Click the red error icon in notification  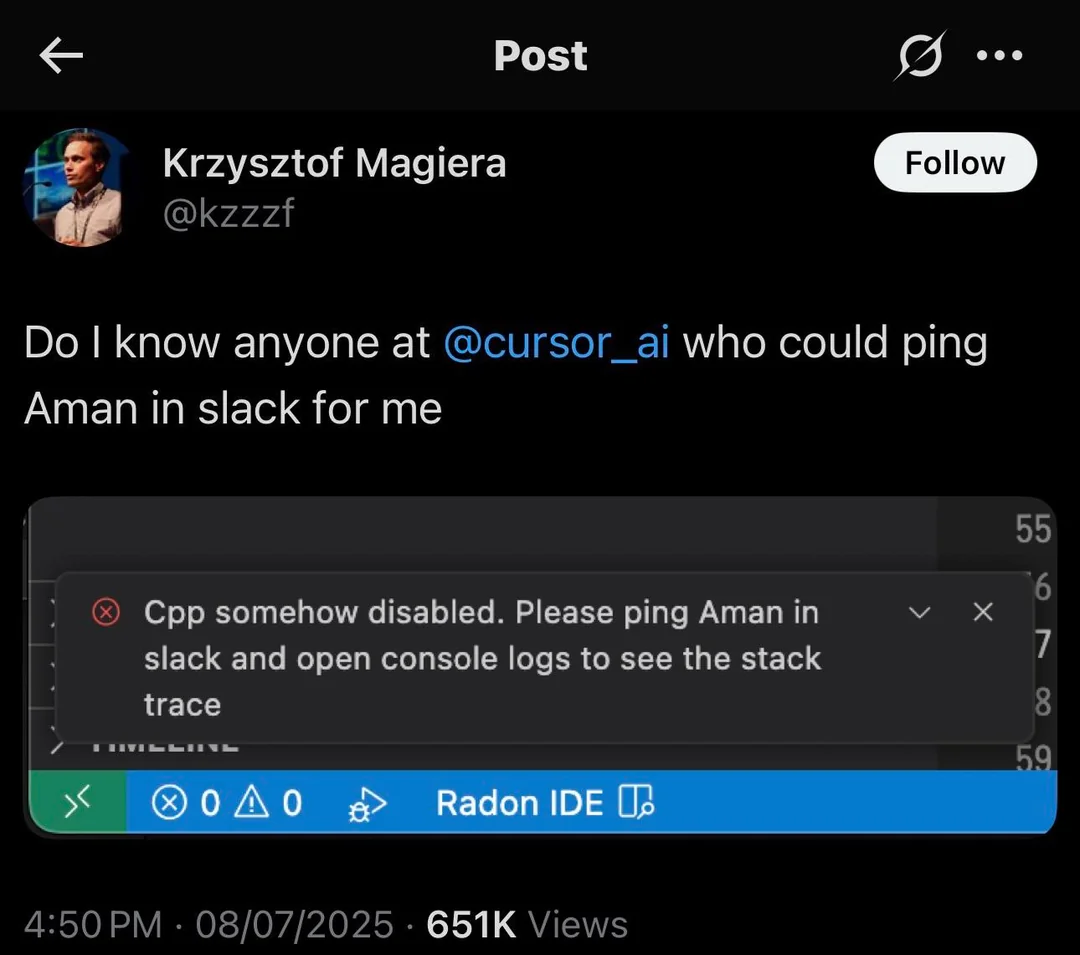pos(106,611)
